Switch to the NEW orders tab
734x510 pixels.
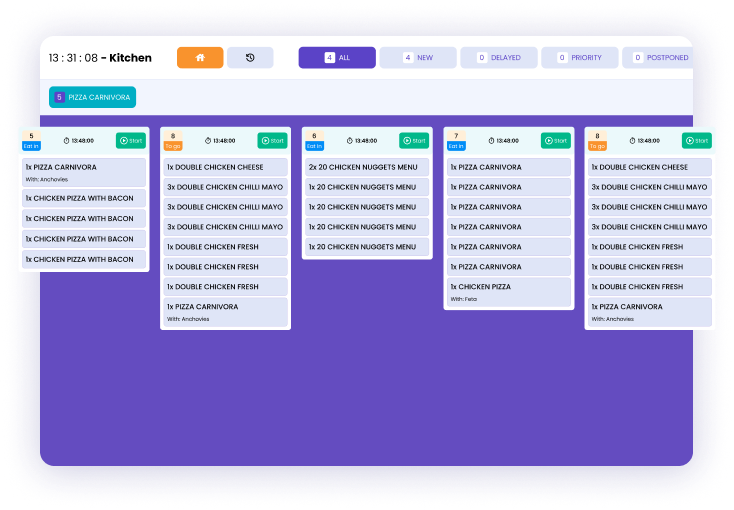pos(418,58)
